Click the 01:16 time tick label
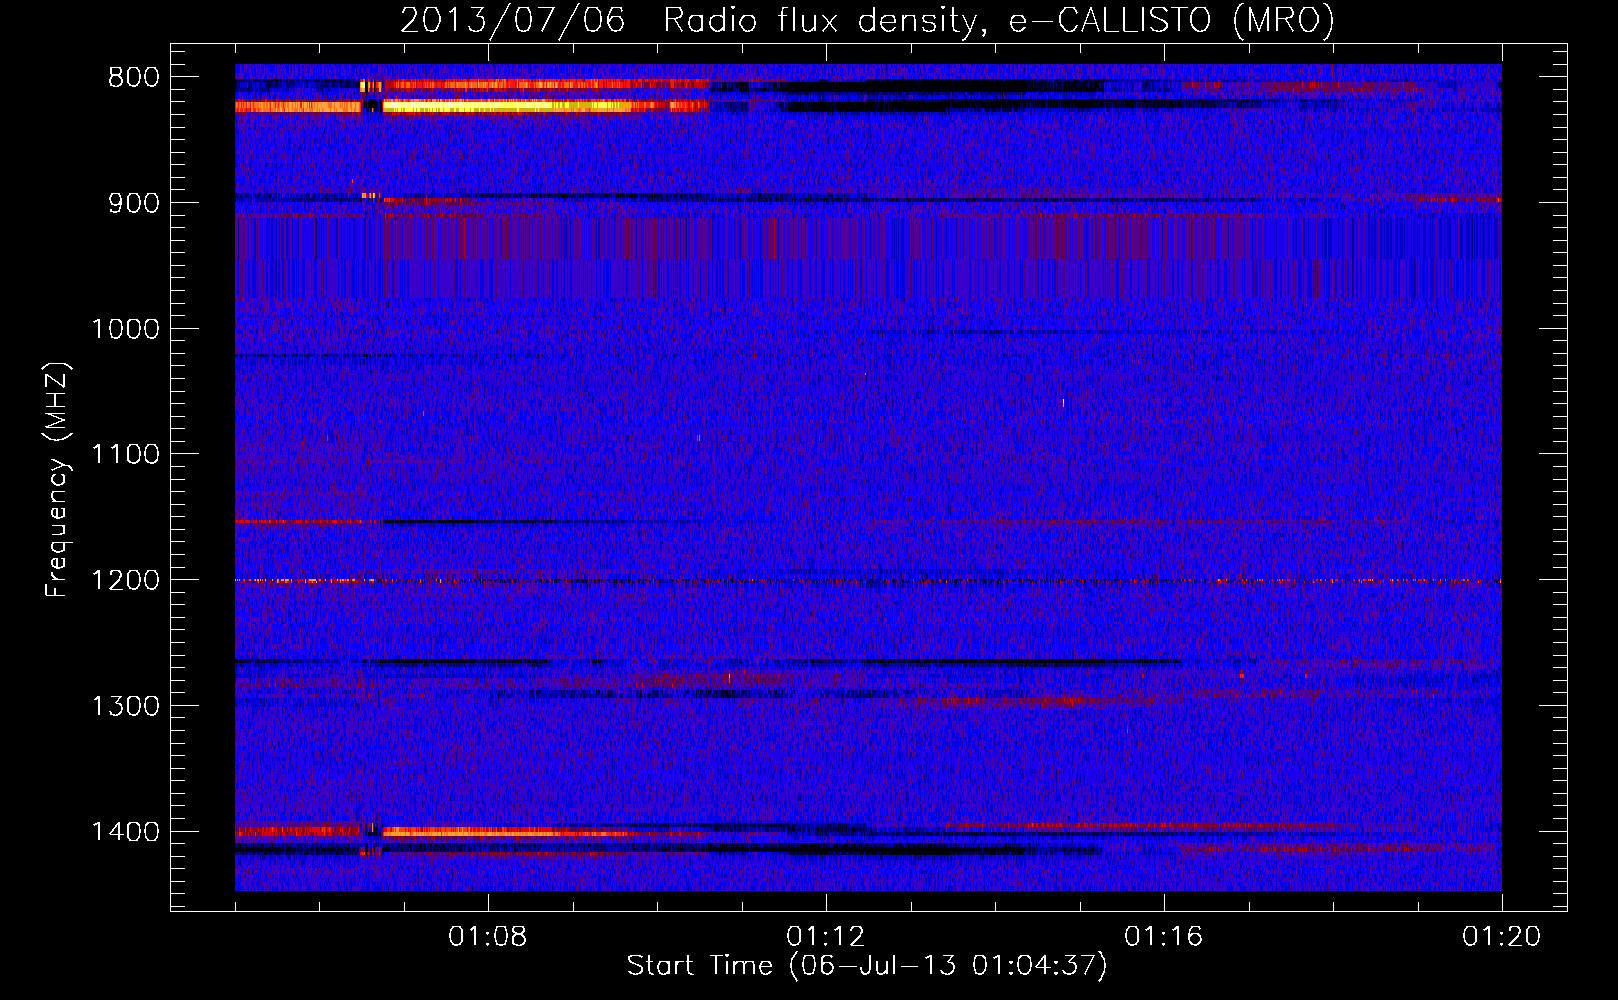This screenshot has width=1618, height=1000. tap(1164, 937)
